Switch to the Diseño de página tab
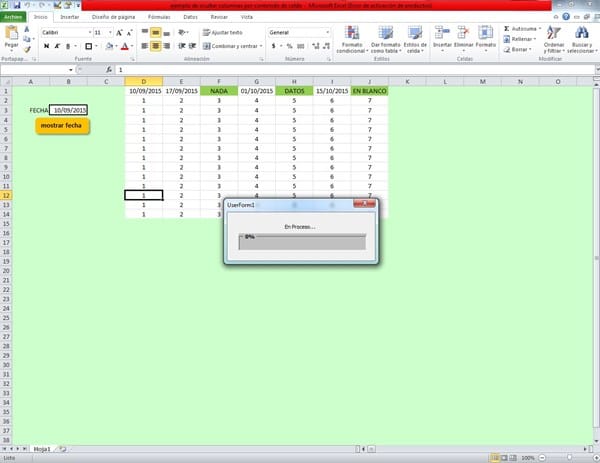This screenshot has width=600, height=463. click(x=113, y=17)
